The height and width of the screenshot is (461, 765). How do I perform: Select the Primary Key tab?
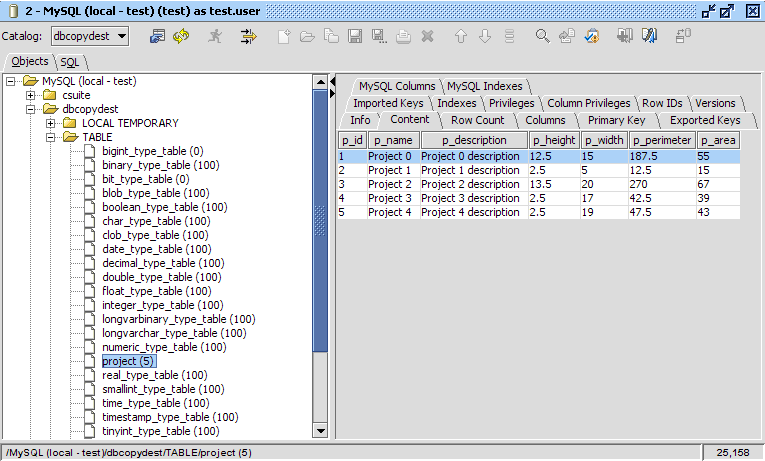pyautogui.click(x=616, y=120)
